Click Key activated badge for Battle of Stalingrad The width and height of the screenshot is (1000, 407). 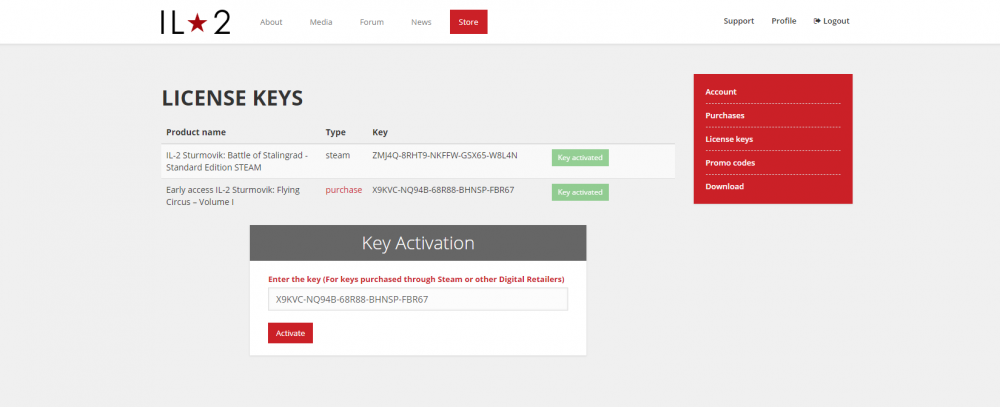pos(580,157)
